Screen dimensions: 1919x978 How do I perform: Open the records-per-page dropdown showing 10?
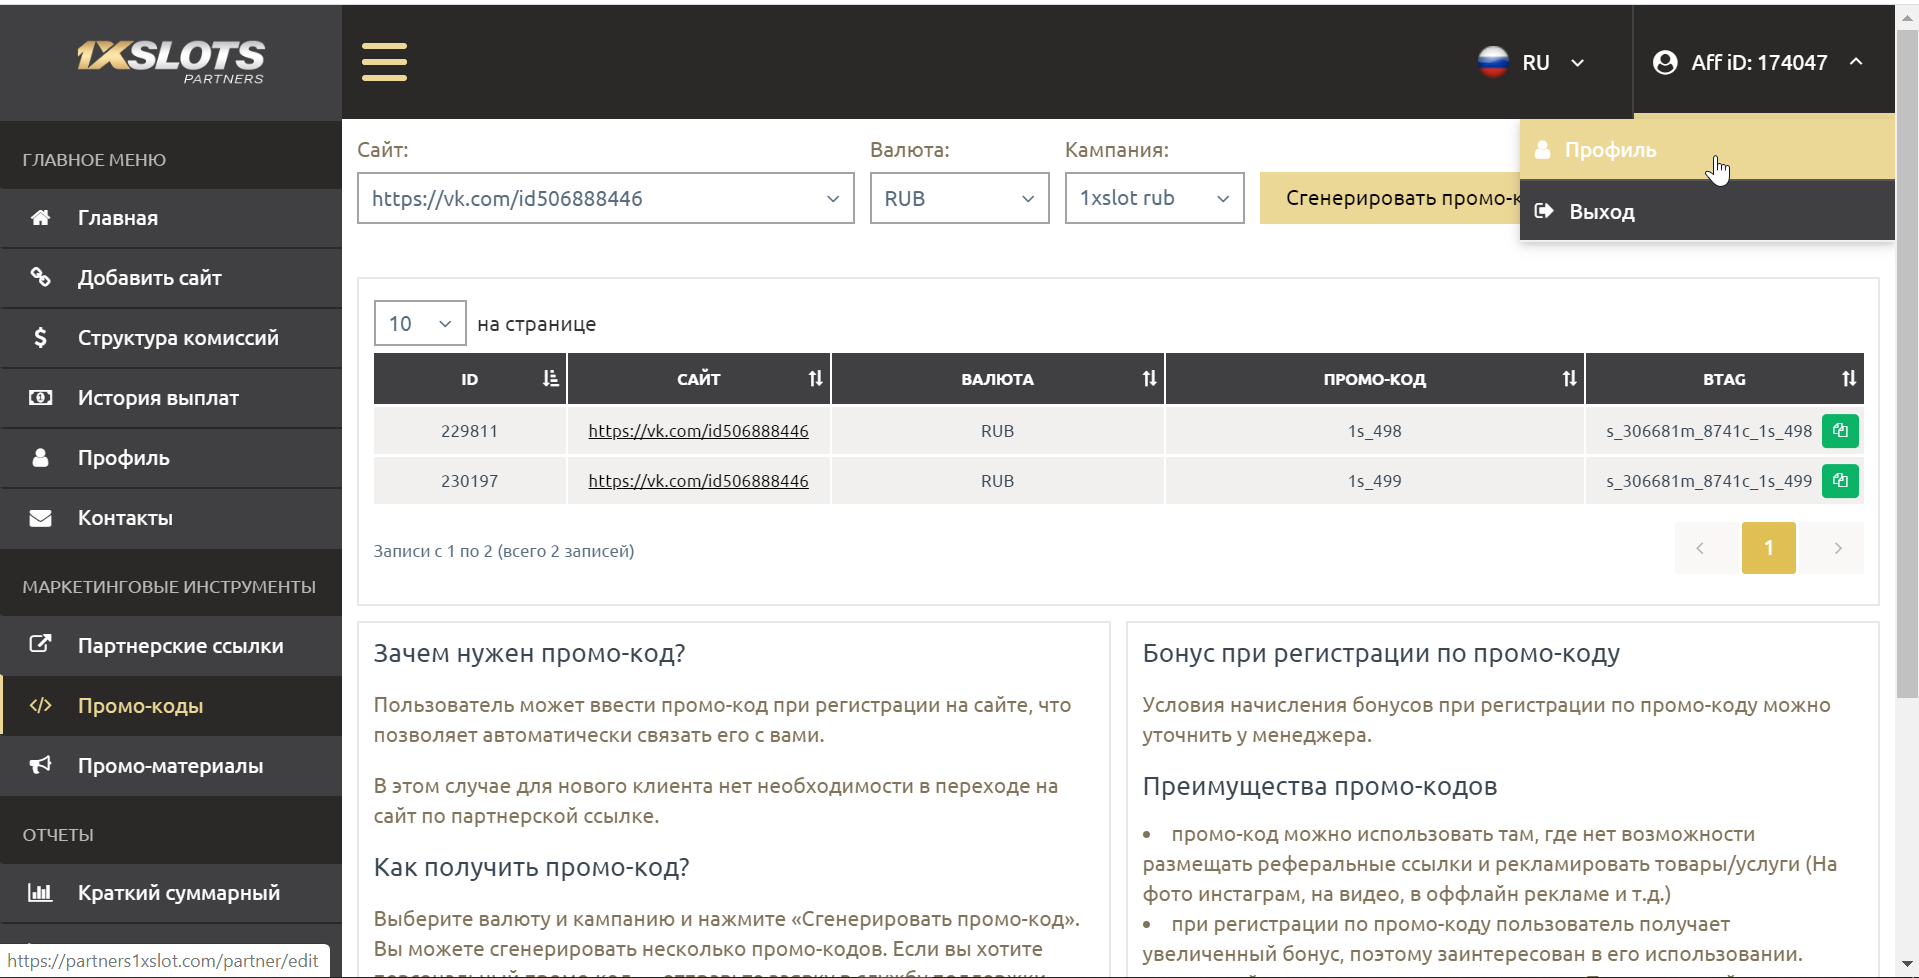coord(419,322)
